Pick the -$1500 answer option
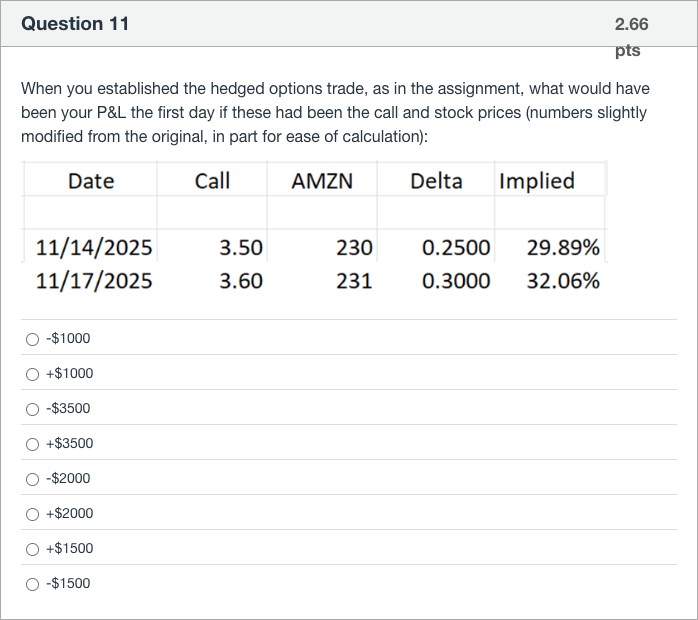 click(33, 584)
